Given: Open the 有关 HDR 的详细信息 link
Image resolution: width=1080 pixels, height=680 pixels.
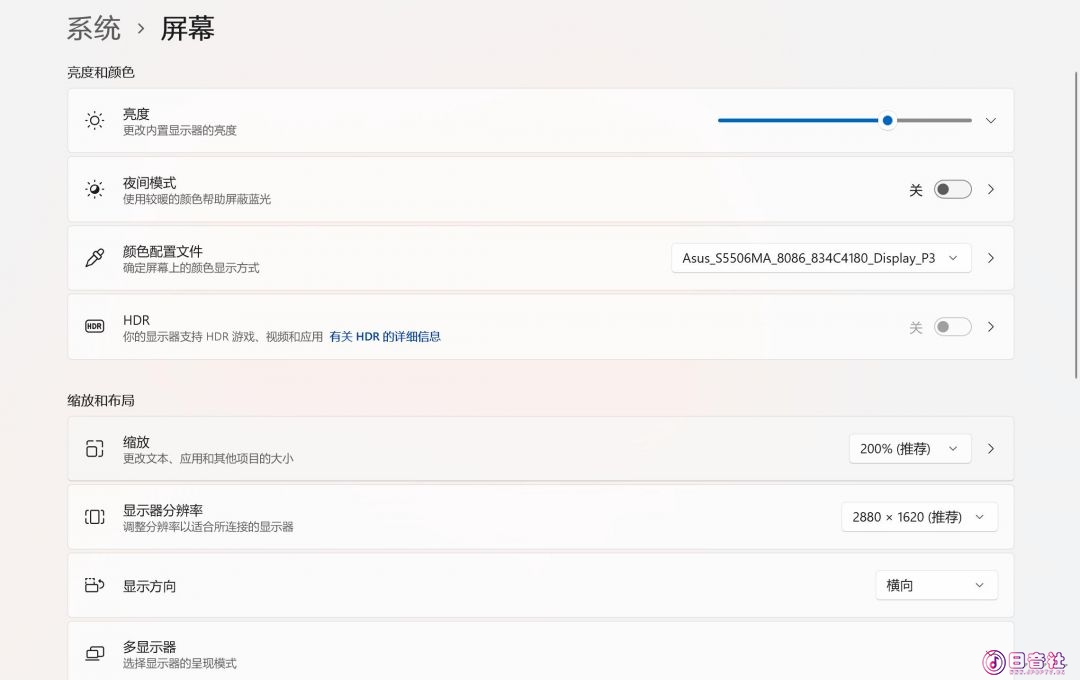Looking at the screenshot, I should [385, 337].
